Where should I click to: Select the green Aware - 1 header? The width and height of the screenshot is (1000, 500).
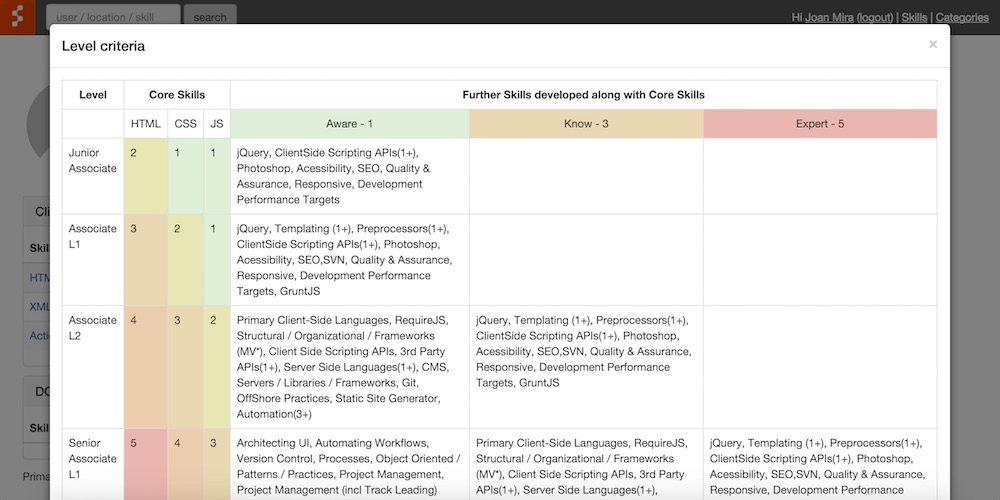[x=349, y=123]
